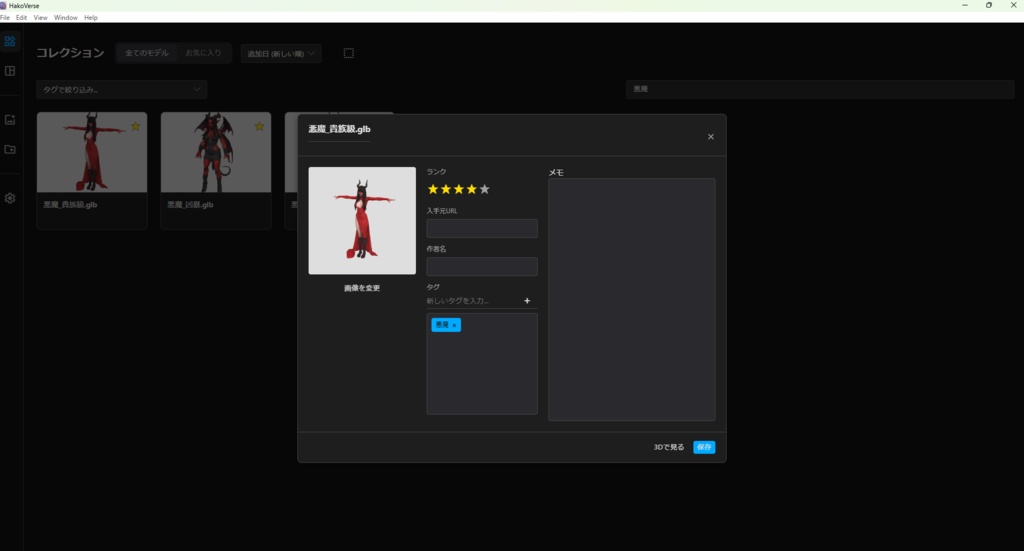Click into the メモ text area
The width and height of the screenshot is (1024, 551).
click(x=632, y=300)
